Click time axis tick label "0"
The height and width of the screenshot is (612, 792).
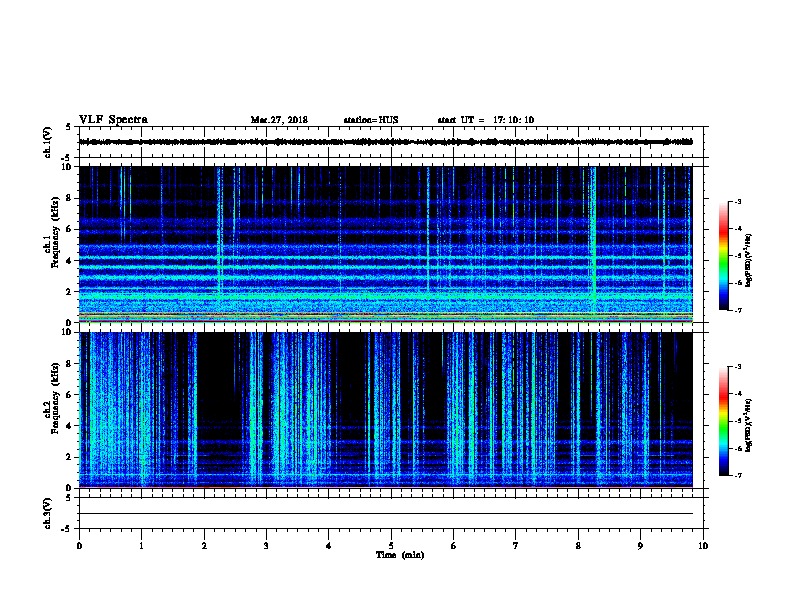79,546
